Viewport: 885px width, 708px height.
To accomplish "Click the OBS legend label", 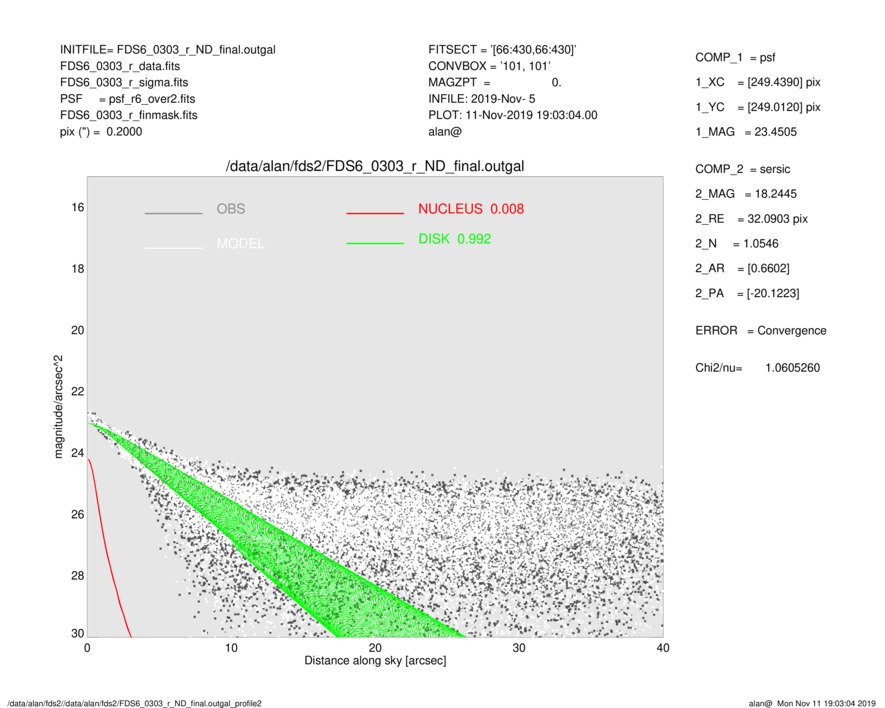I will [x=231, y=209].
